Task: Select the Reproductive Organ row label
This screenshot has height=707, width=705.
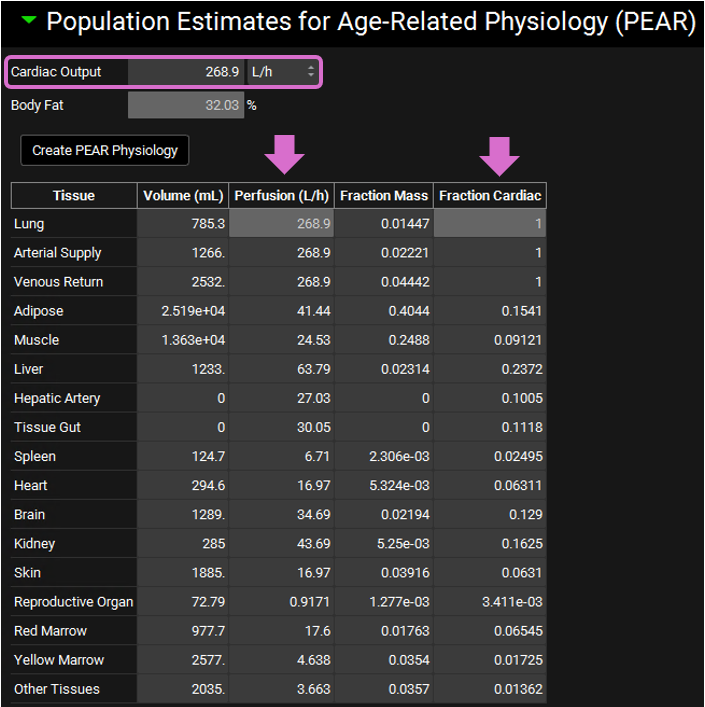Action: click(74, 602)
